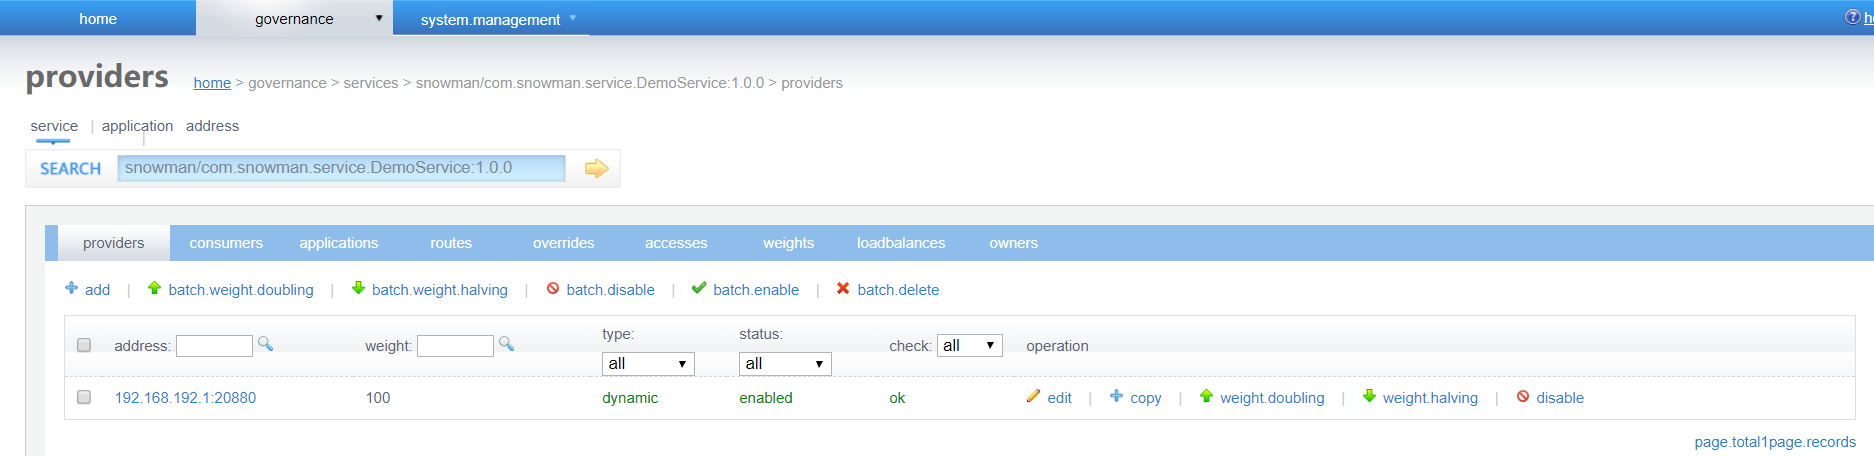The width and height of the screenshot is (1874, 456).
Task: Choose the application search mode
Action: tap(137, 126)
